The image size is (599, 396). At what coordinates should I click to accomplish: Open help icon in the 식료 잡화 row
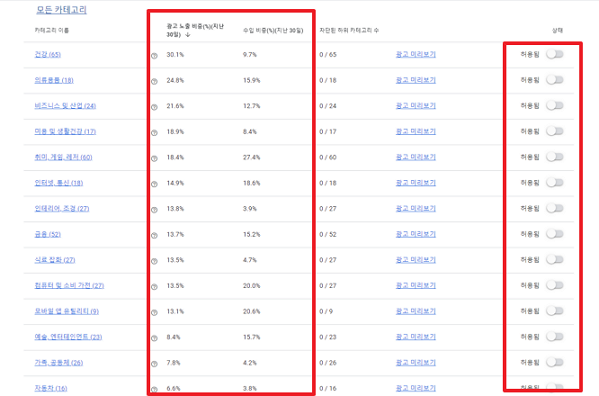(x=154, y=261)
